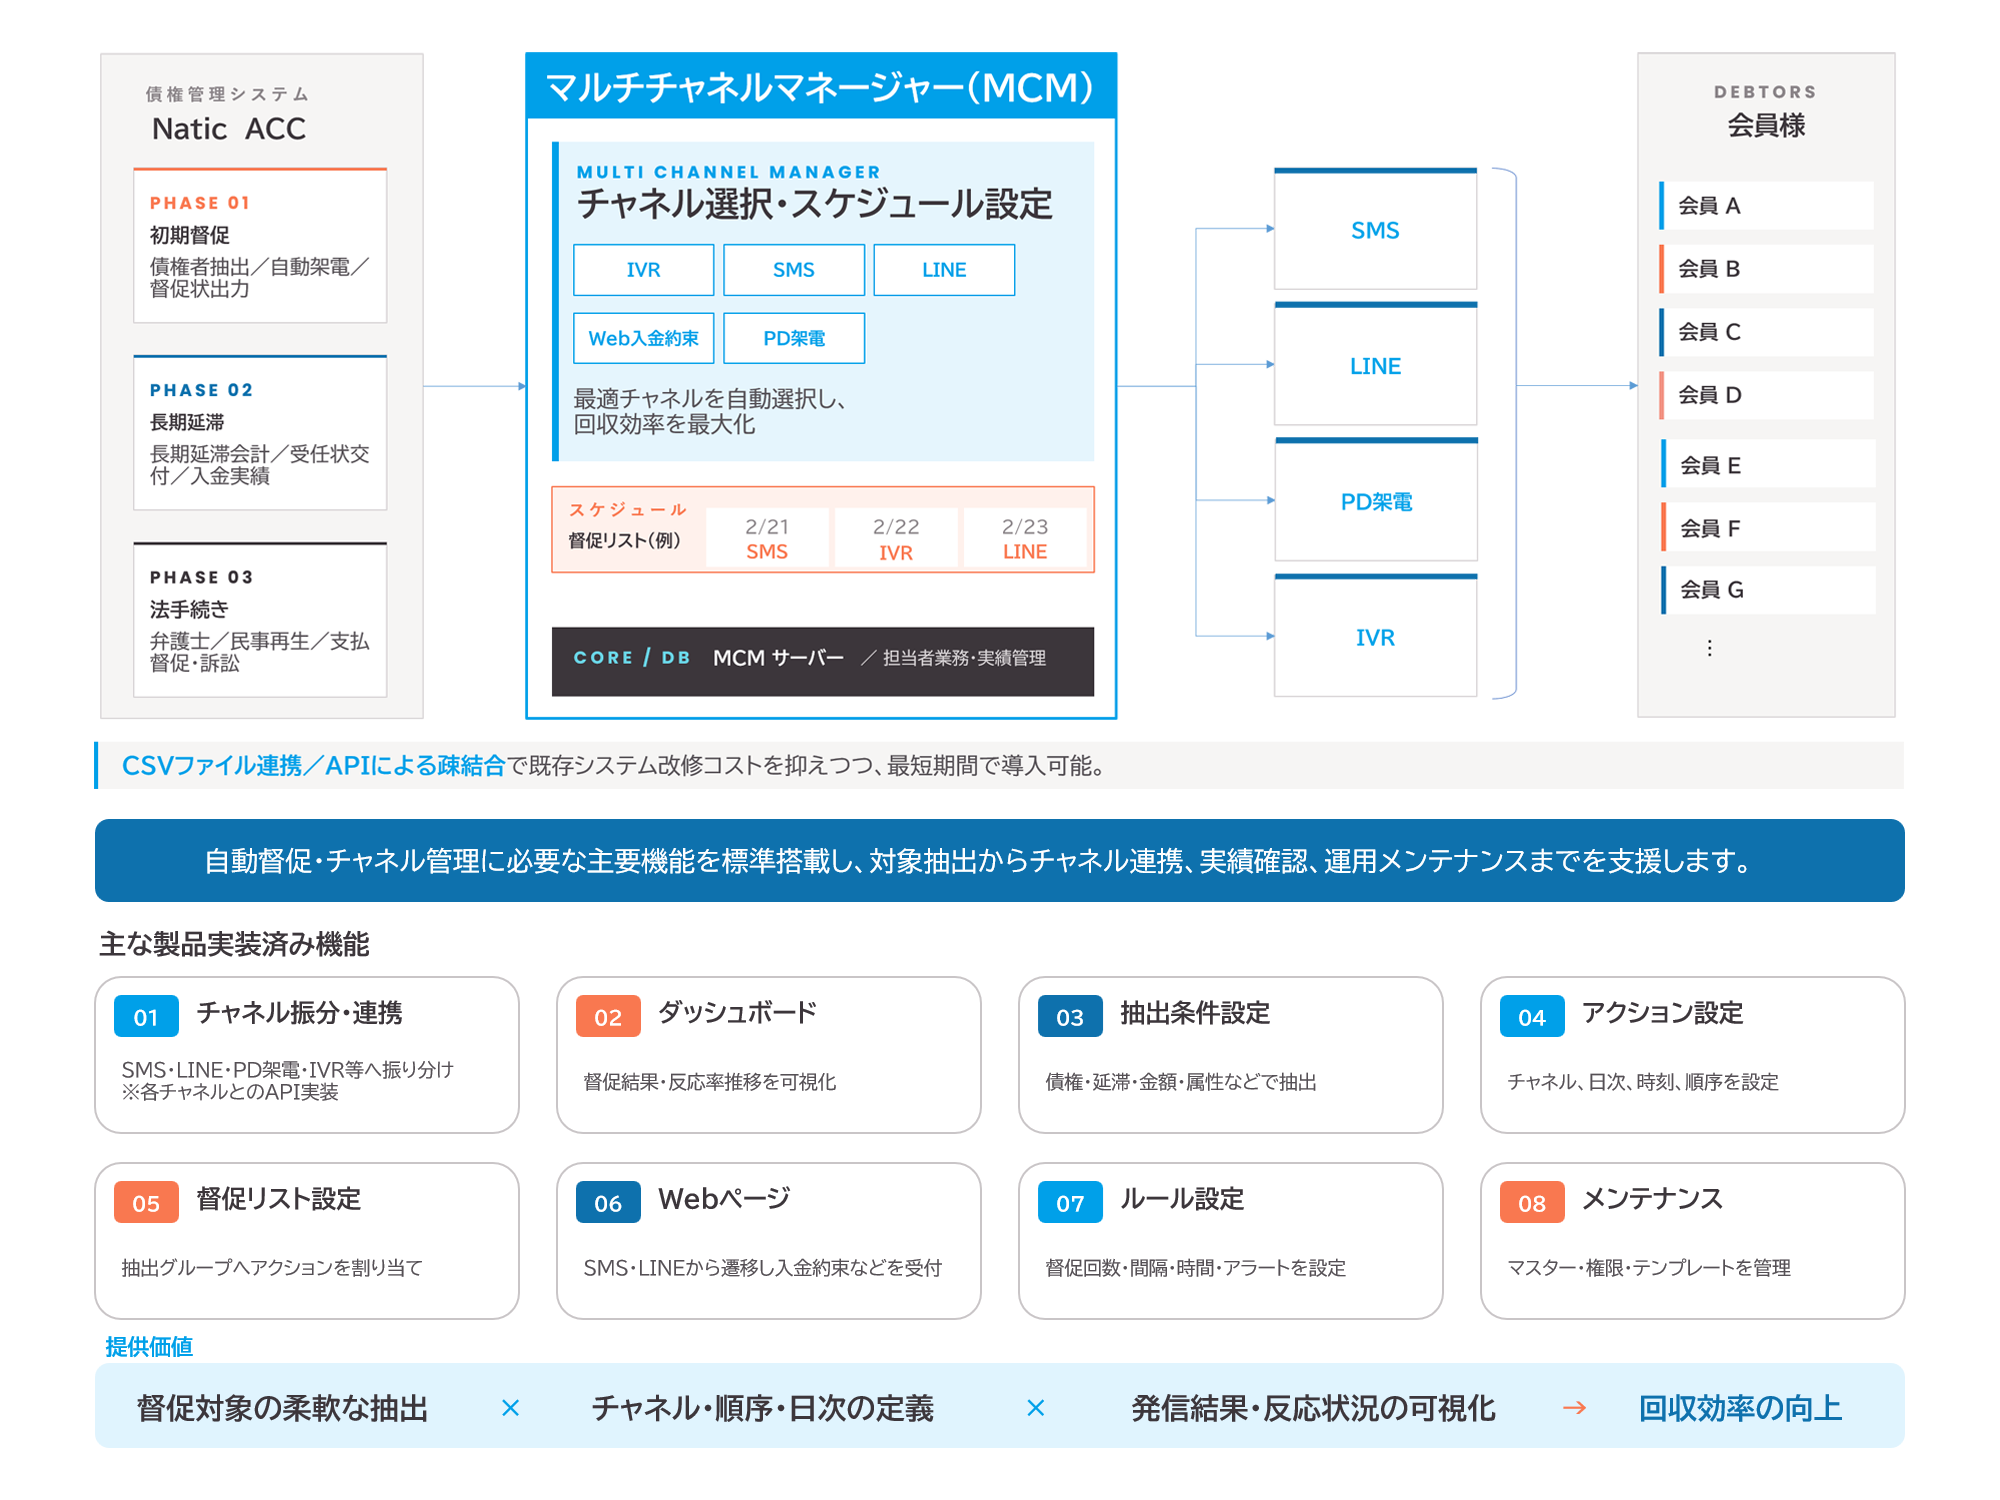Select 会員 G in debtors list
This screenshot has width=2000, height=1500.
1767,590
